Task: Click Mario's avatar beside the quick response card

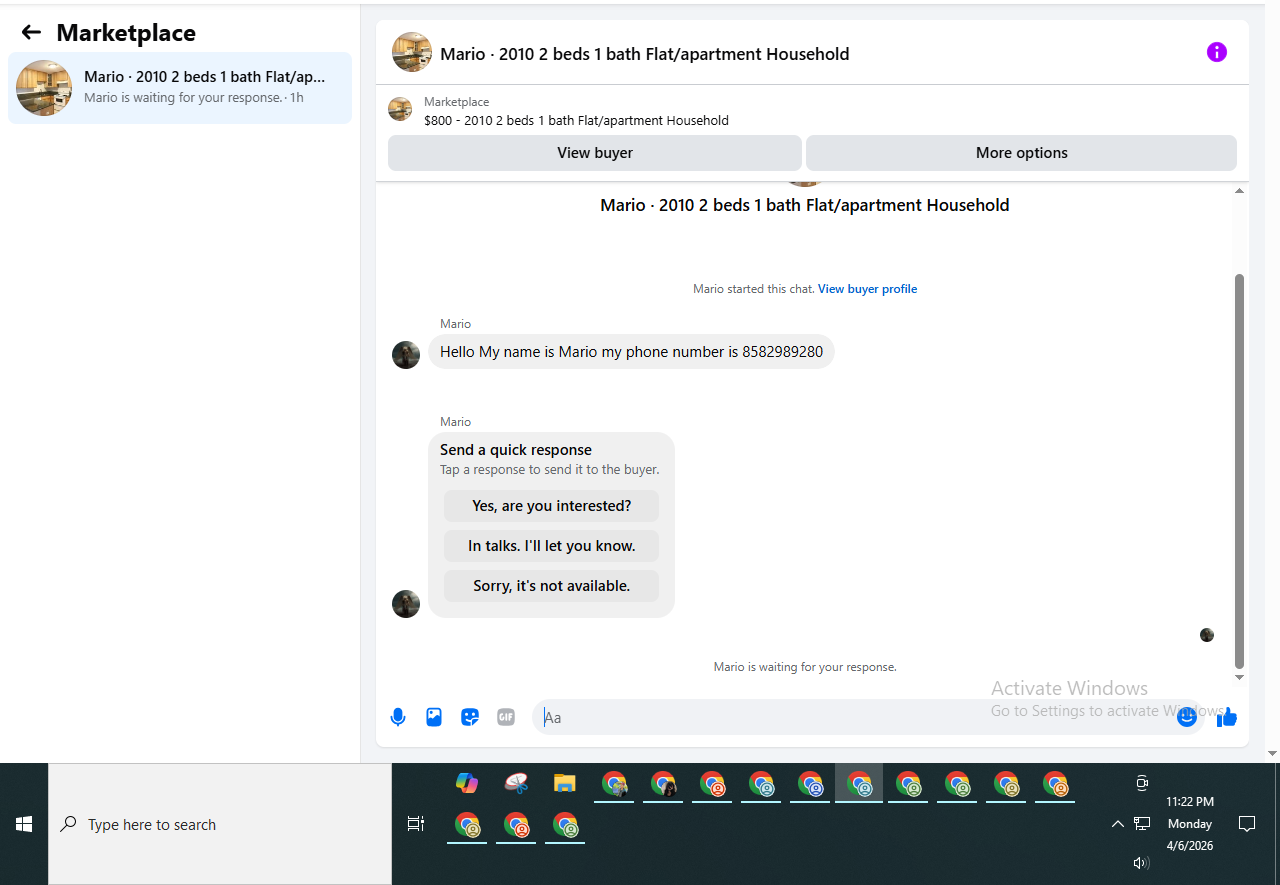Action: click(406, 604)
